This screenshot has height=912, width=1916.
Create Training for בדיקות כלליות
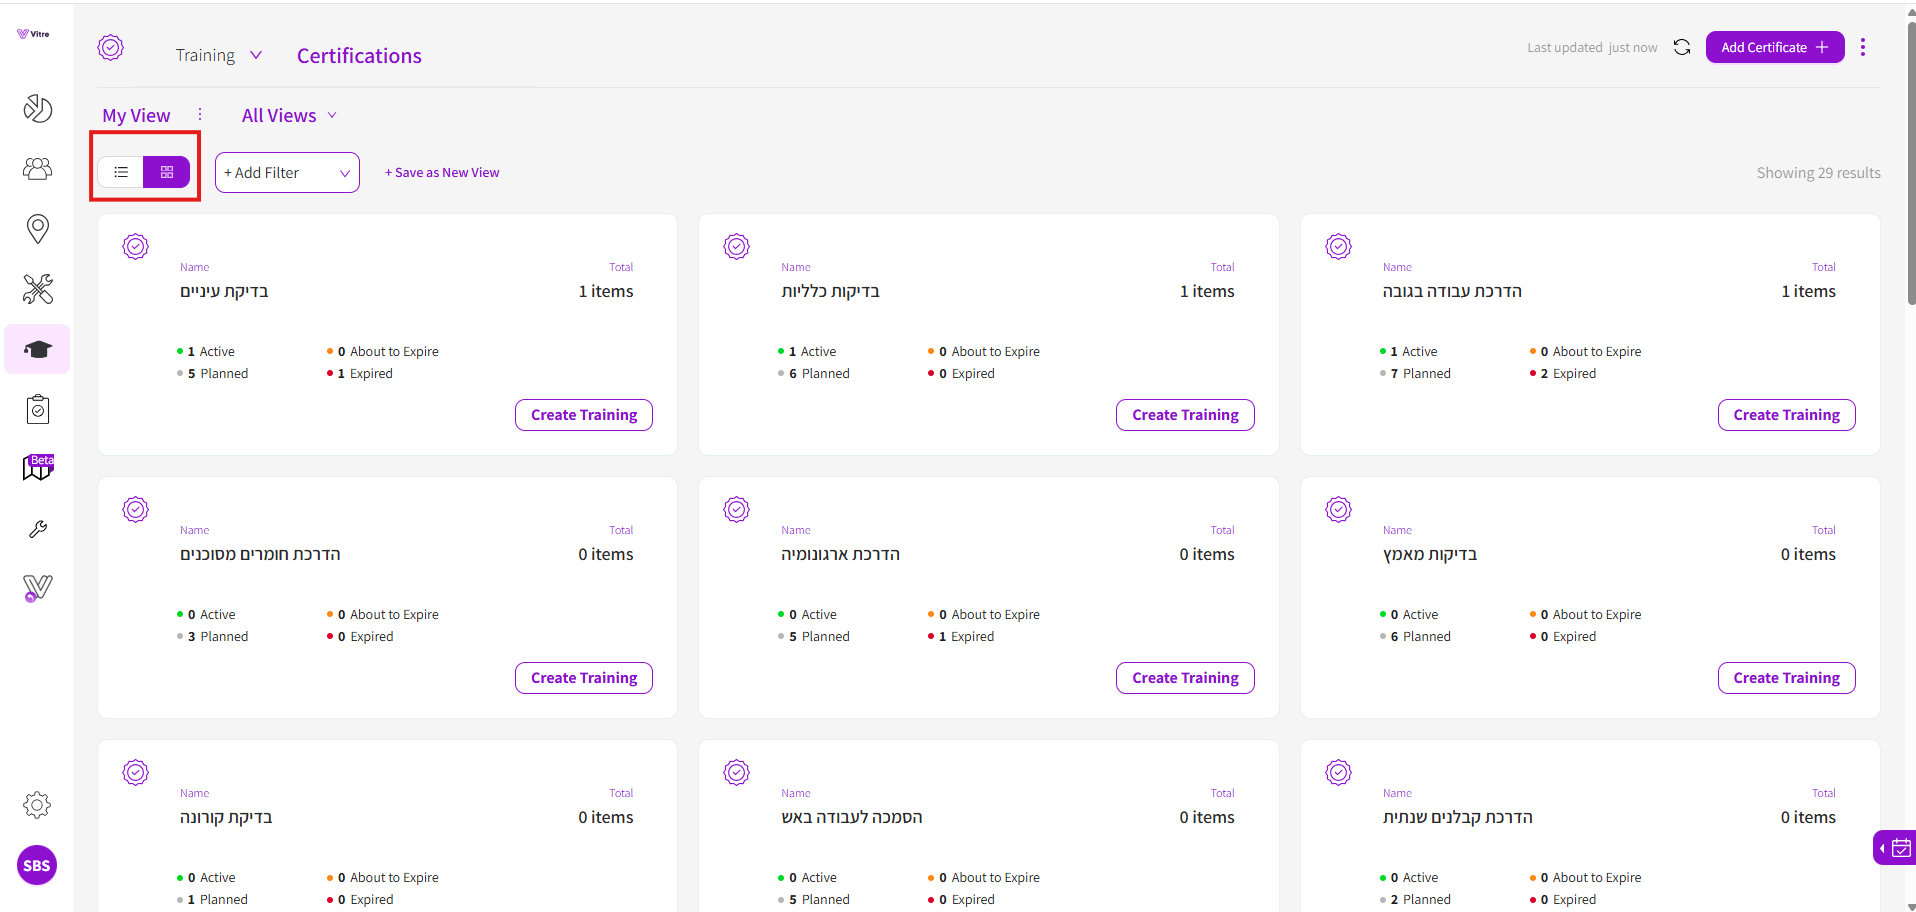coord(1185,415)
